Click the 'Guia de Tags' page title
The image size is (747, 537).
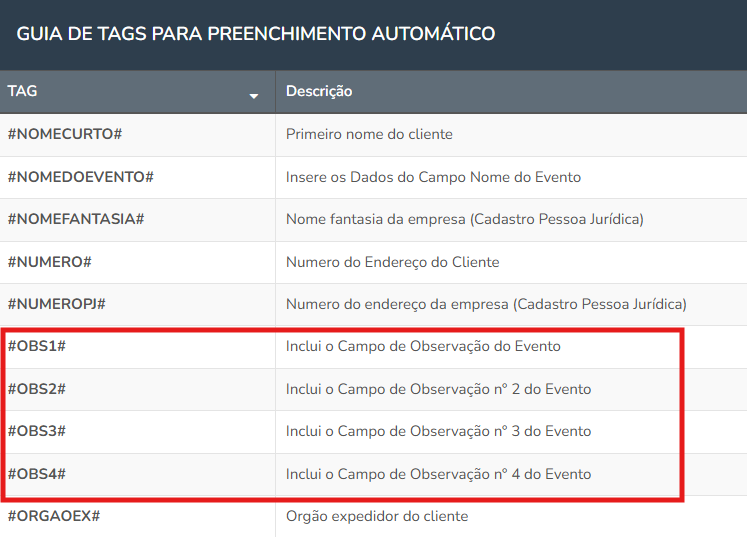point(256,34)
